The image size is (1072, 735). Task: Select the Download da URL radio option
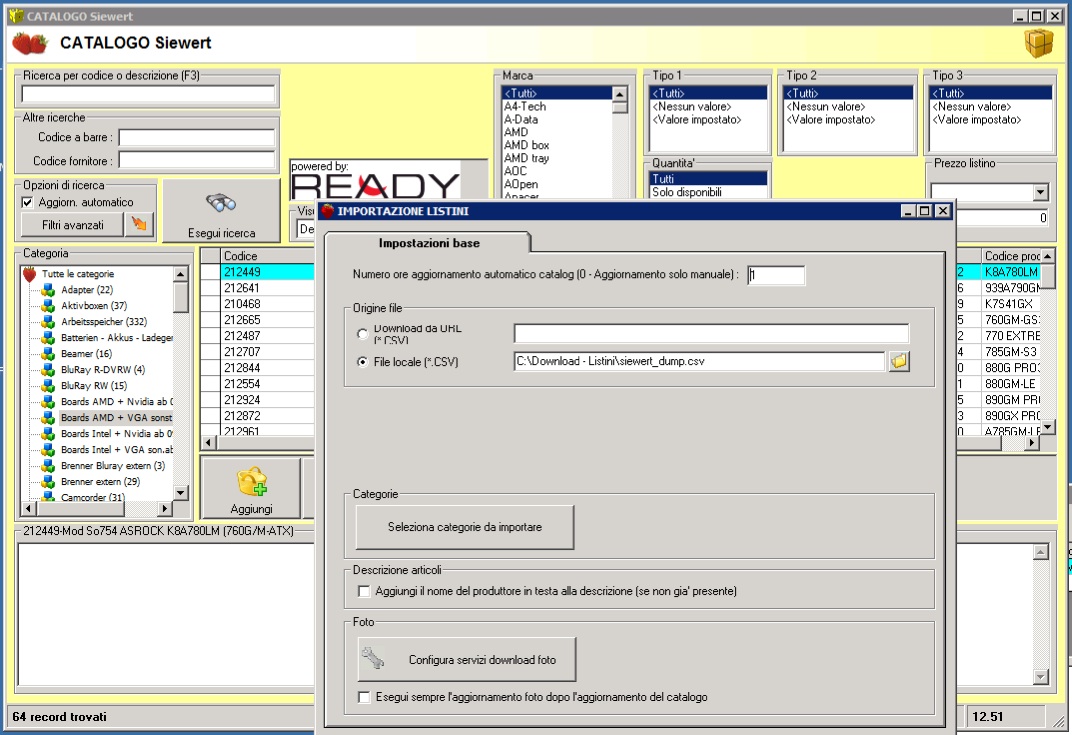[362, 334]
